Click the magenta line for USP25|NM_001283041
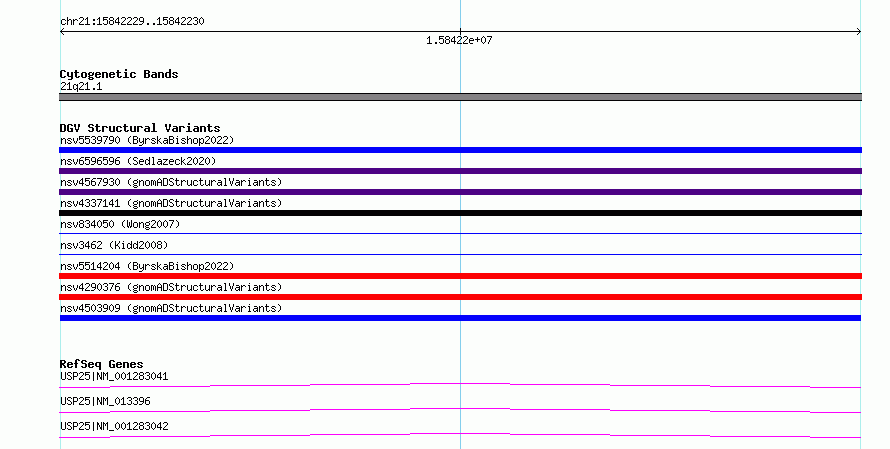 point(460,385)
